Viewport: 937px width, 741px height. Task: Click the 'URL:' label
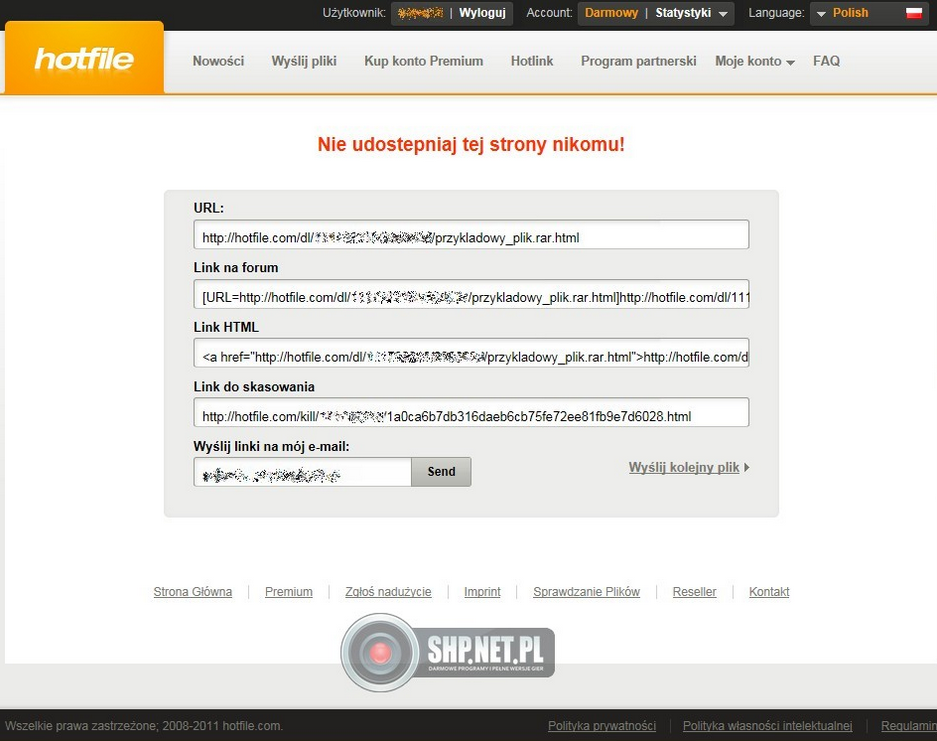pyautogui.click(x=209, y=208)
